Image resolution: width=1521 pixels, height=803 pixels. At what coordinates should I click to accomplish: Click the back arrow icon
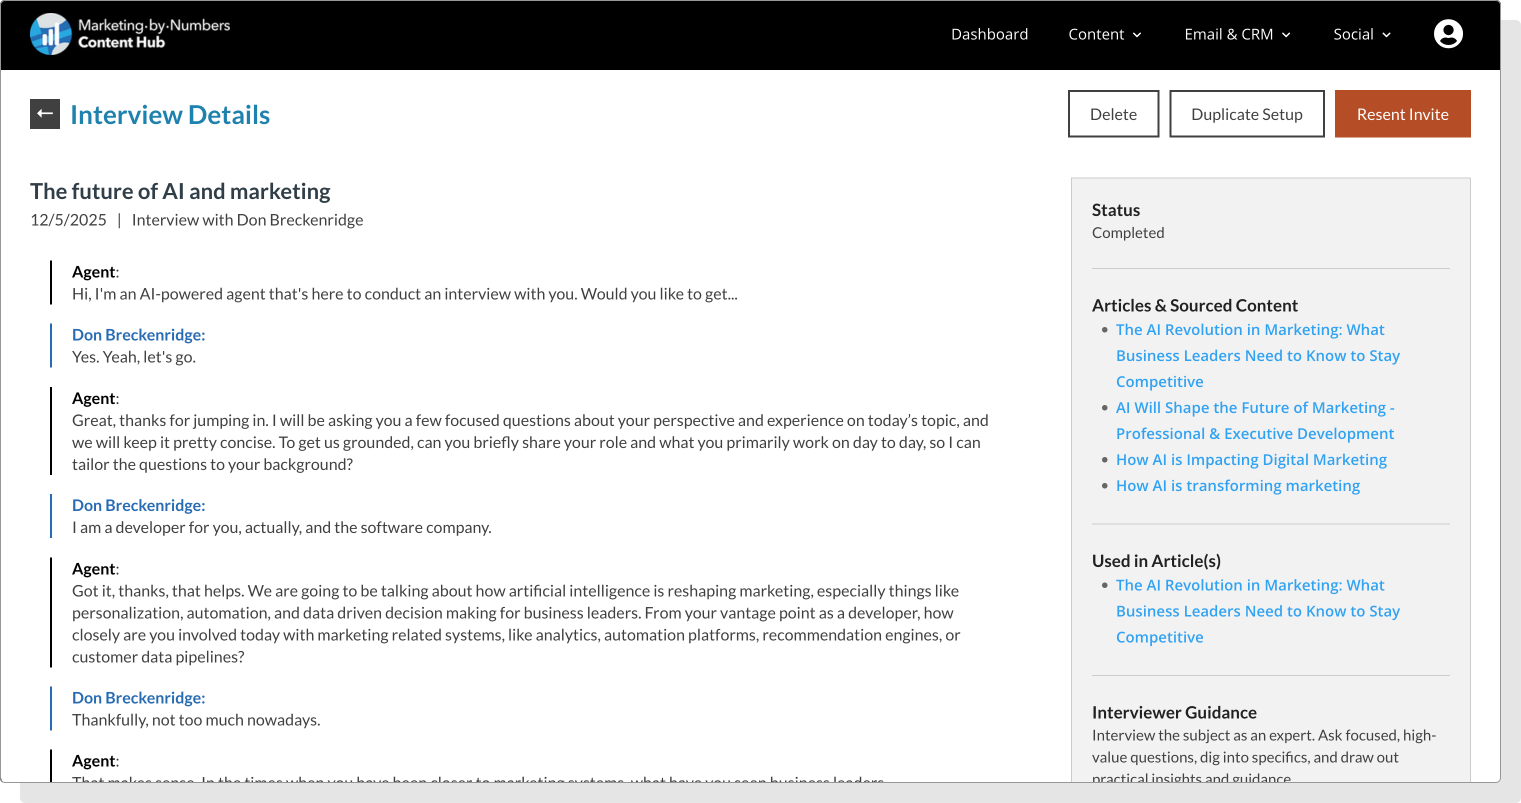pyautogui.click(x=45, y=114)
